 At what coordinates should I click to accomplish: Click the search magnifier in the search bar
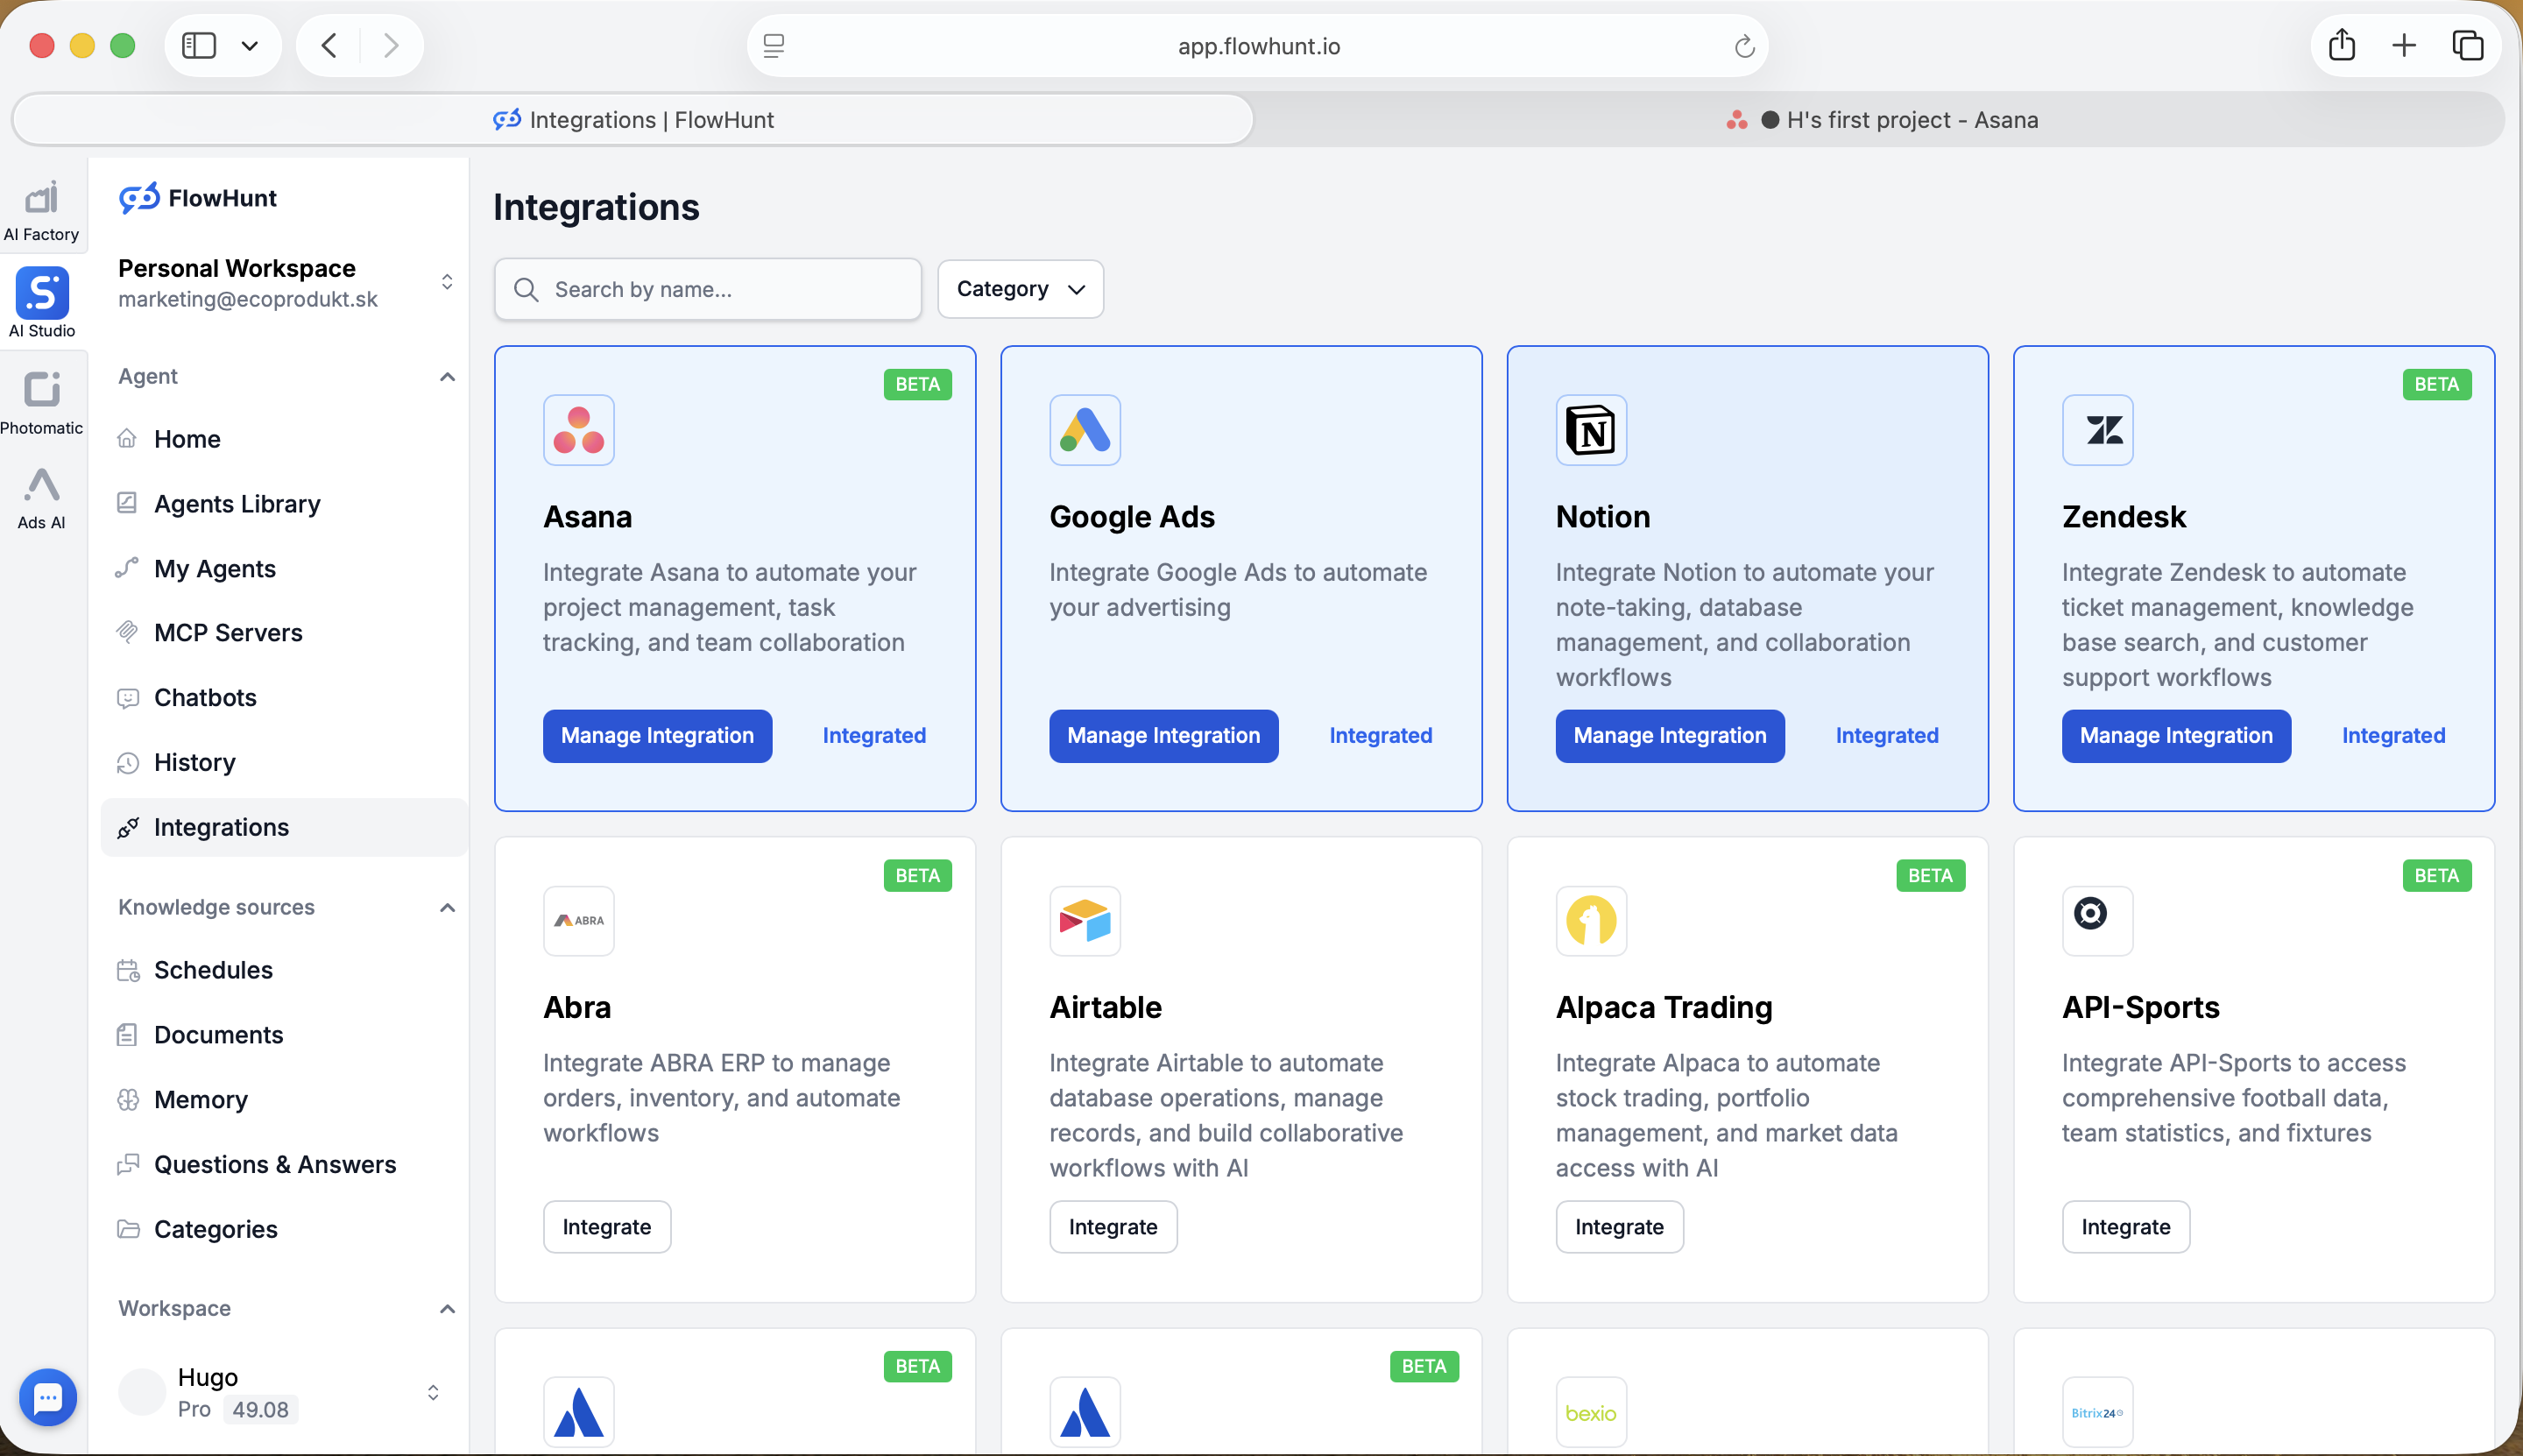pyautogui.click(x=527, y=289)
